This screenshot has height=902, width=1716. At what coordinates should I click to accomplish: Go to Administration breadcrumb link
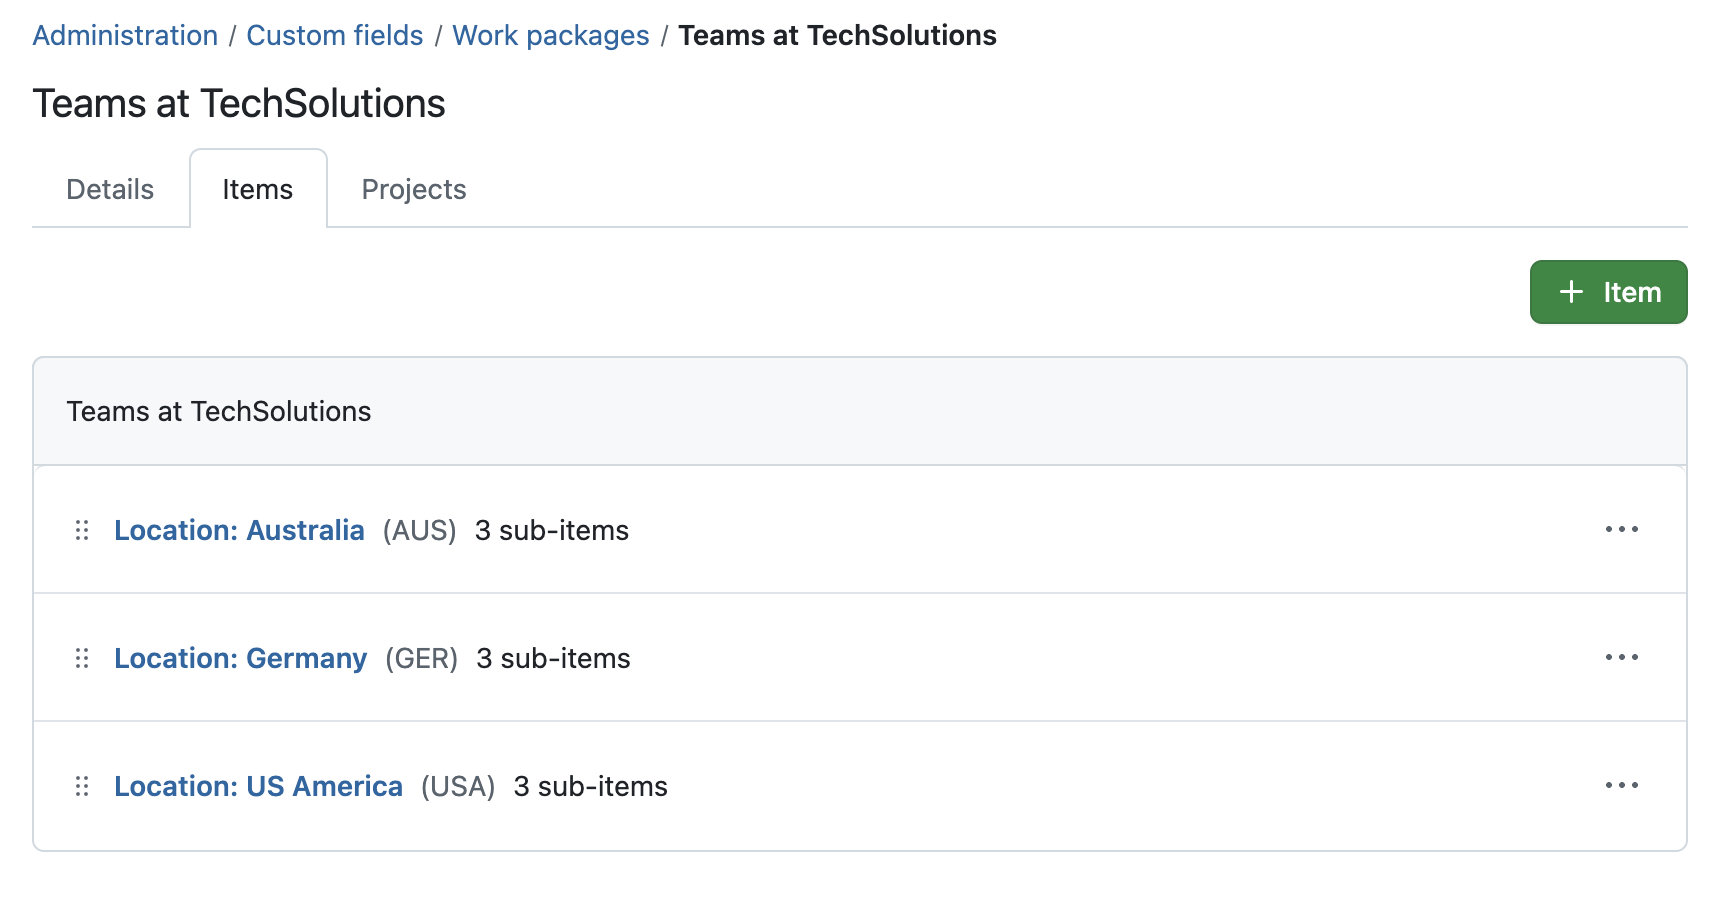pyautogui.click(x=125, y=35)
